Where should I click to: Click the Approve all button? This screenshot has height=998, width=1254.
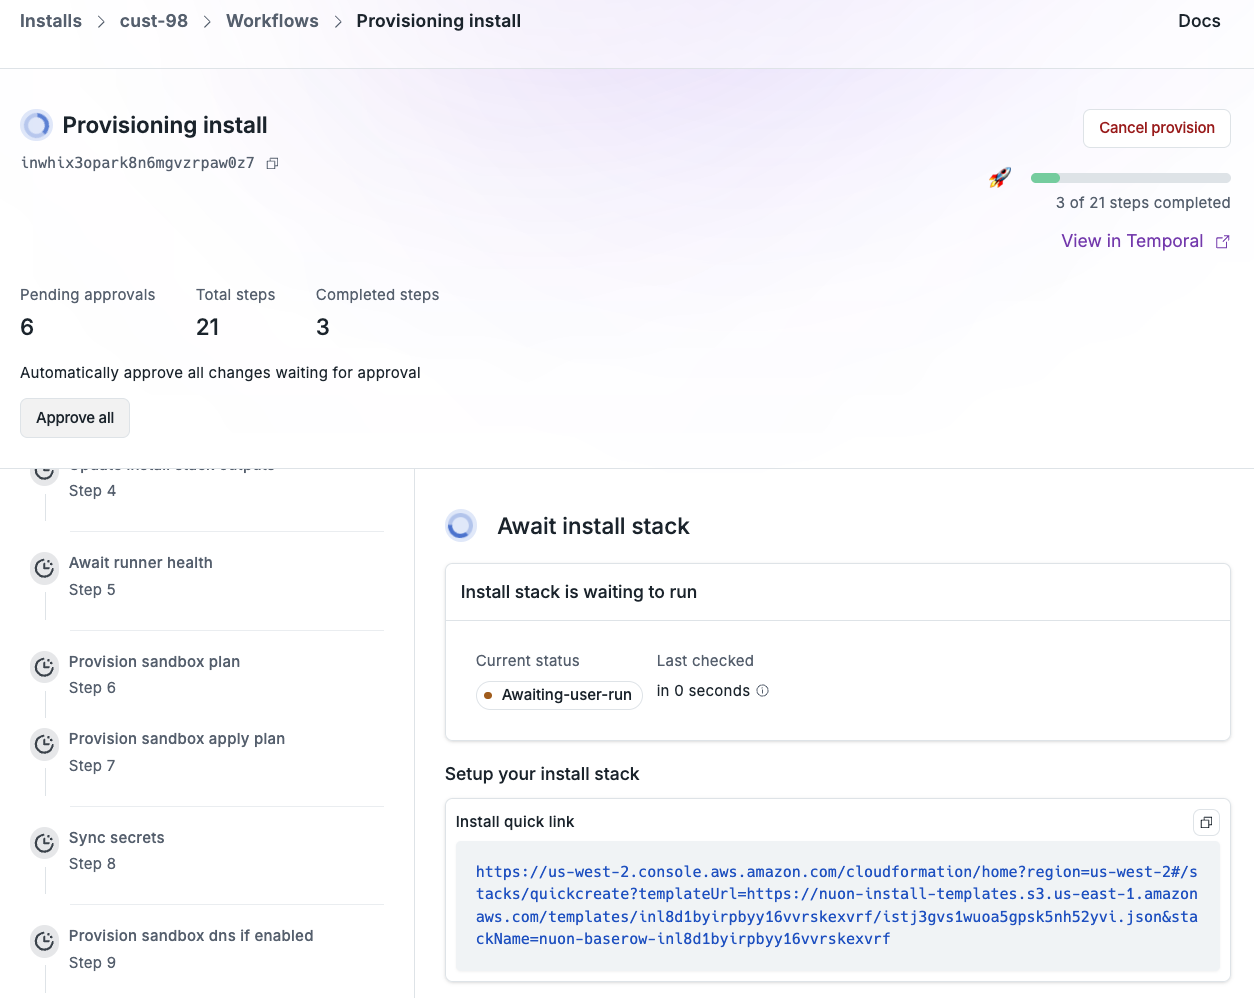74,418
